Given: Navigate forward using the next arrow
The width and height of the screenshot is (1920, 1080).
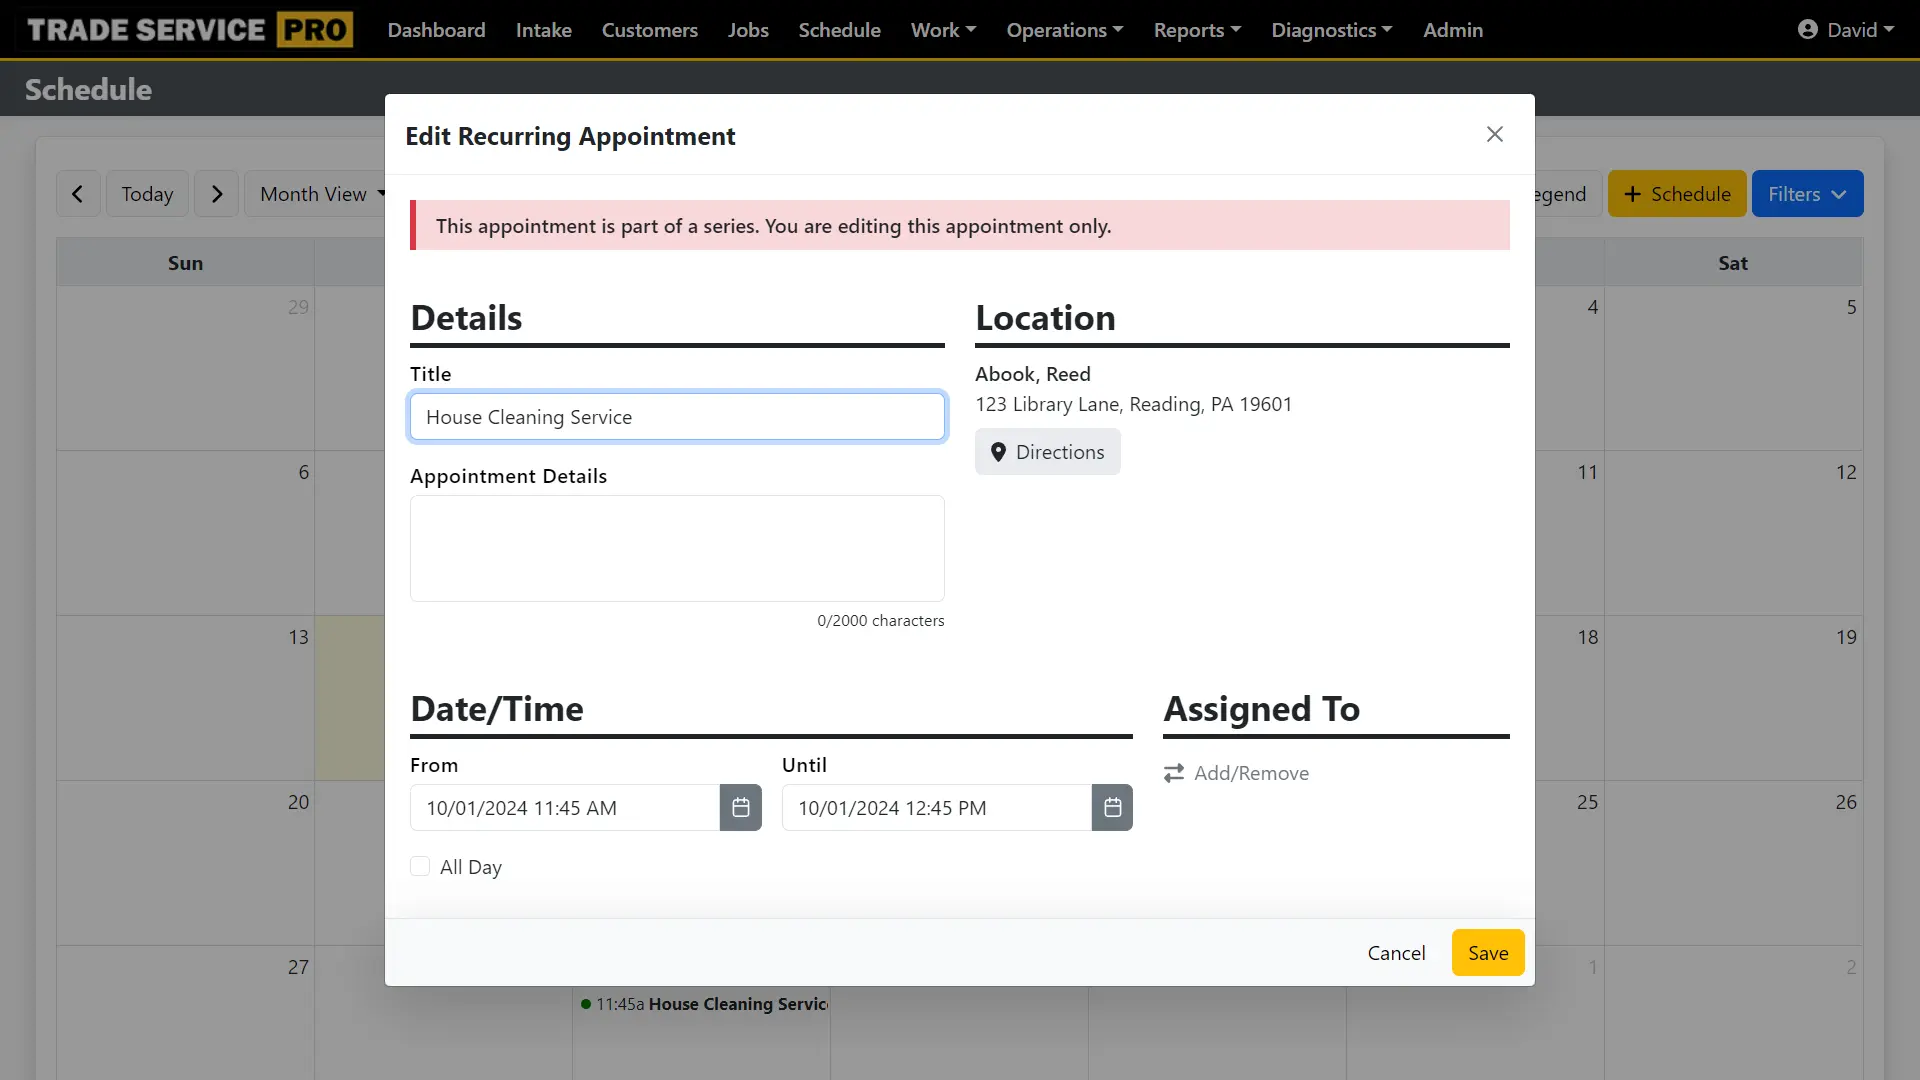Looking at the screenshot, I should [x=216, y=193].
